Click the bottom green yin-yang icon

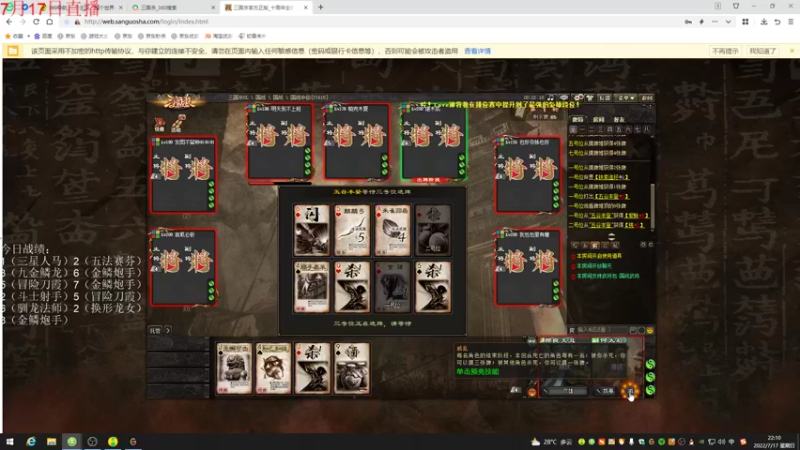pos(650,390)
